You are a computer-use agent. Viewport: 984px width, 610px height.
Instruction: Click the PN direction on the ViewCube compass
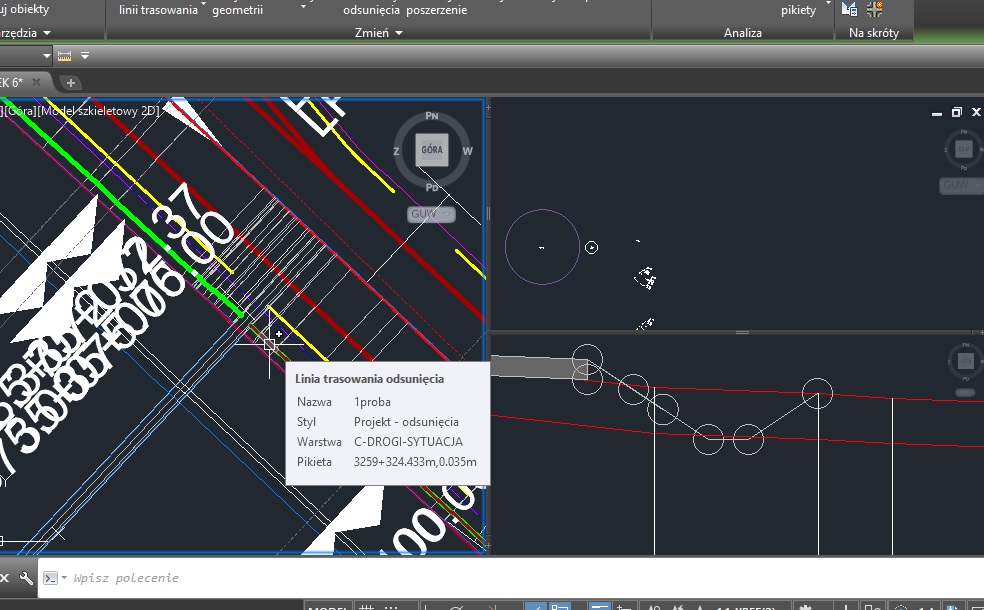coord(432,116)
